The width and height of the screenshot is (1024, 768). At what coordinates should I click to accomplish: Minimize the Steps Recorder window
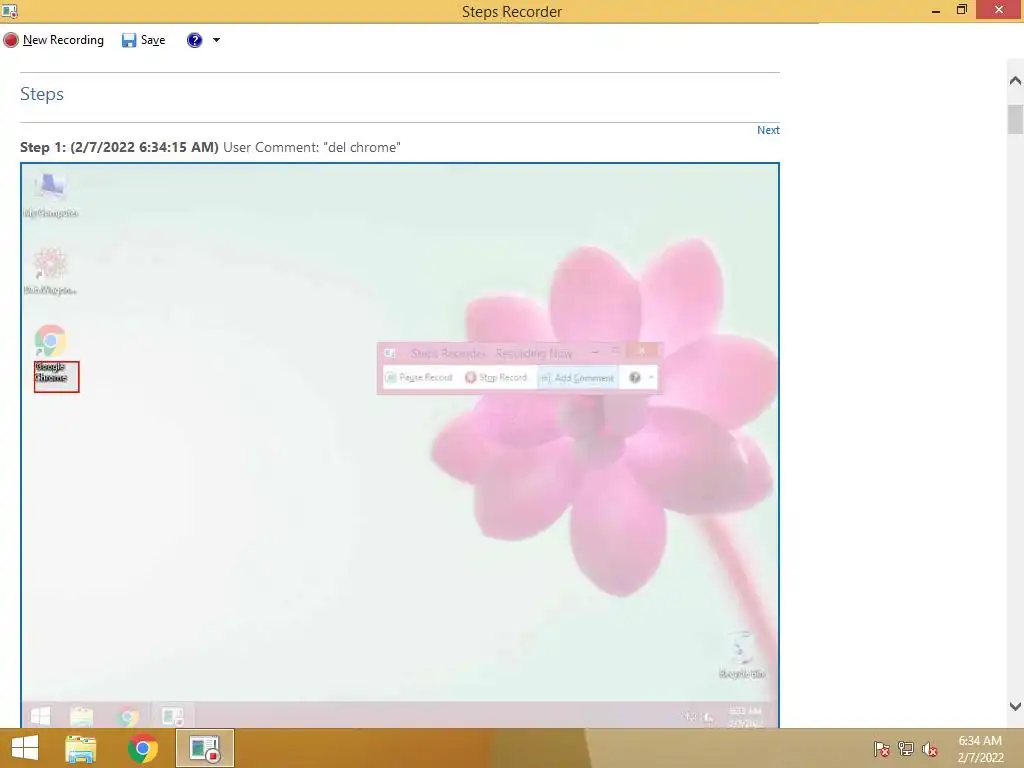pyautogui.click(x=936, y=10)
